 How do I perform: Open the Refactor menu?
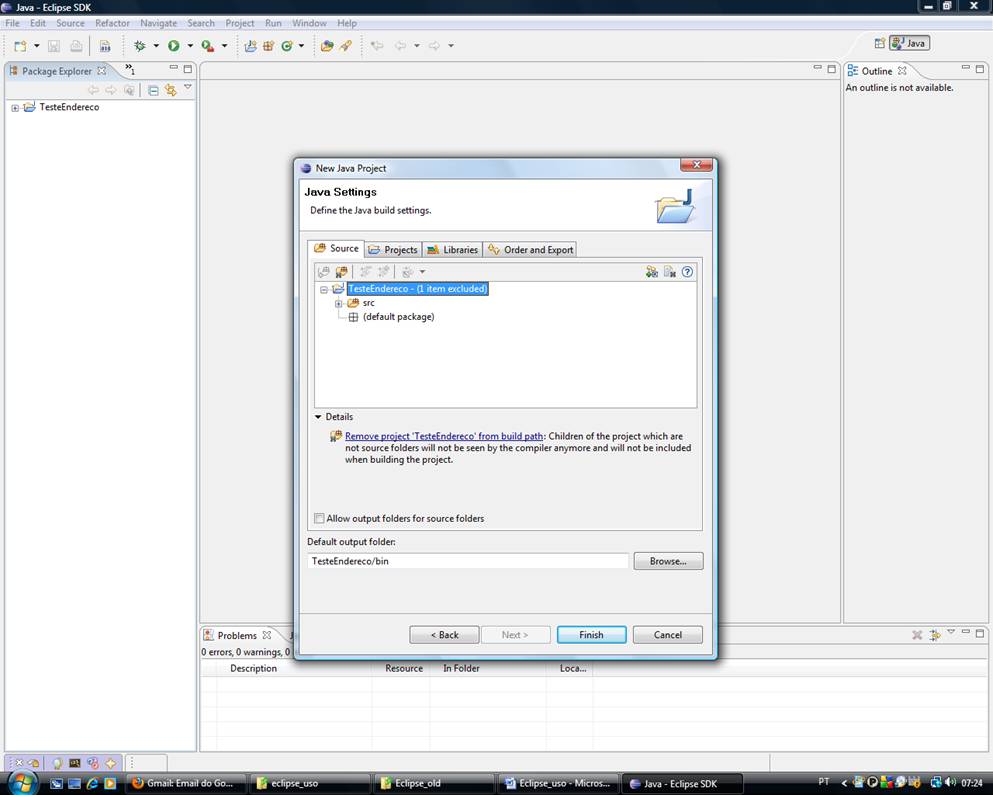(112, 23)
